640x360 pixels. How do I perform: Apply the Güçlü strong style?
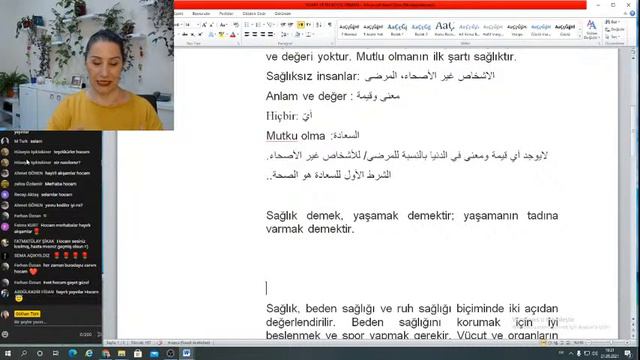tap(565, 29)
